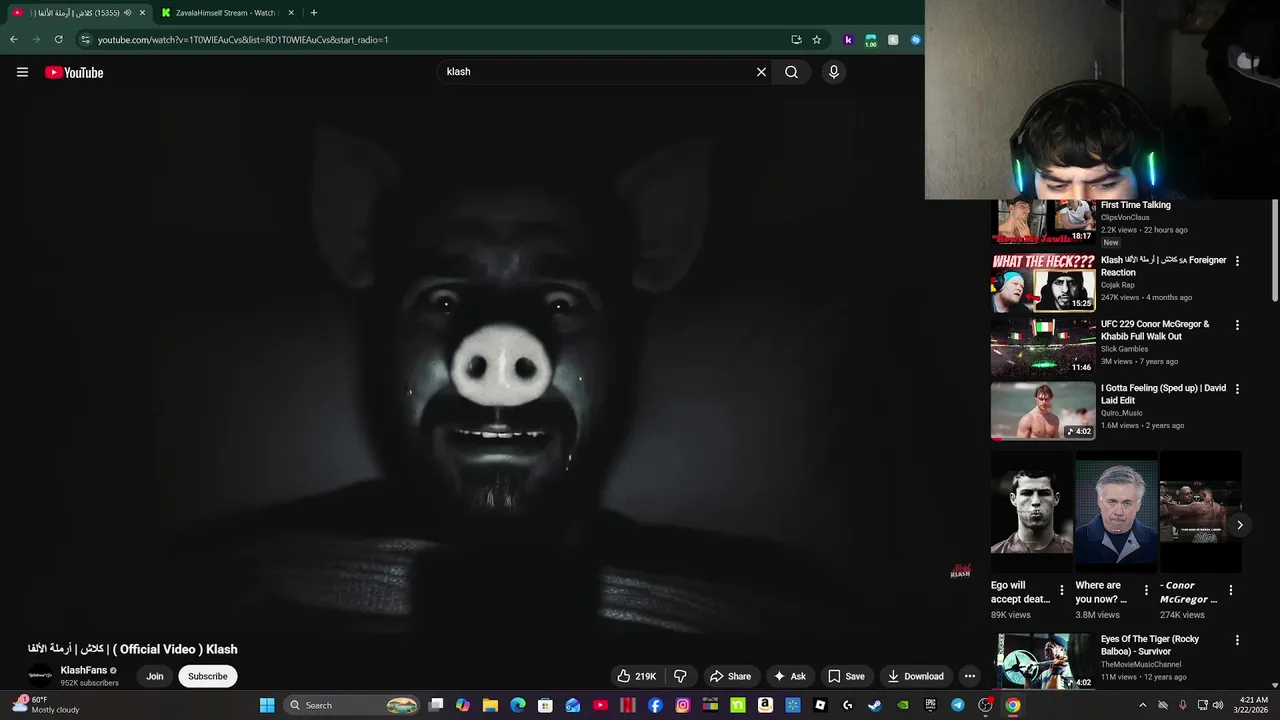1280x720 pixels.
Task: Go to YouTube home via logo
Action: pyautogui.click(x=74, y=72)
